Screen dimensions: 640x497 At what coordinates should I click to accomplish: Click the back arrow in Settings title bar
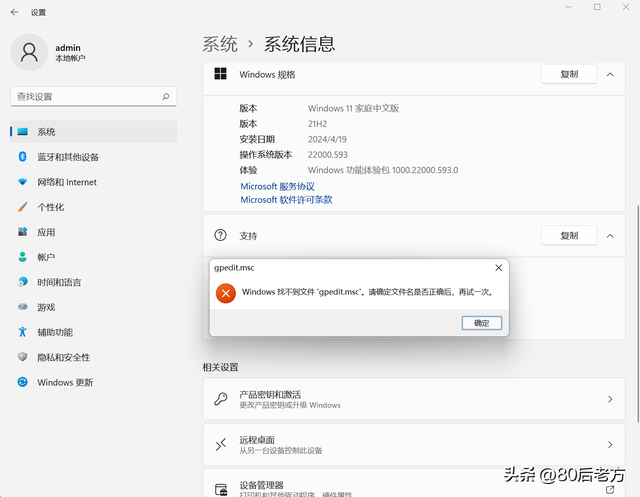coord(15,12)
